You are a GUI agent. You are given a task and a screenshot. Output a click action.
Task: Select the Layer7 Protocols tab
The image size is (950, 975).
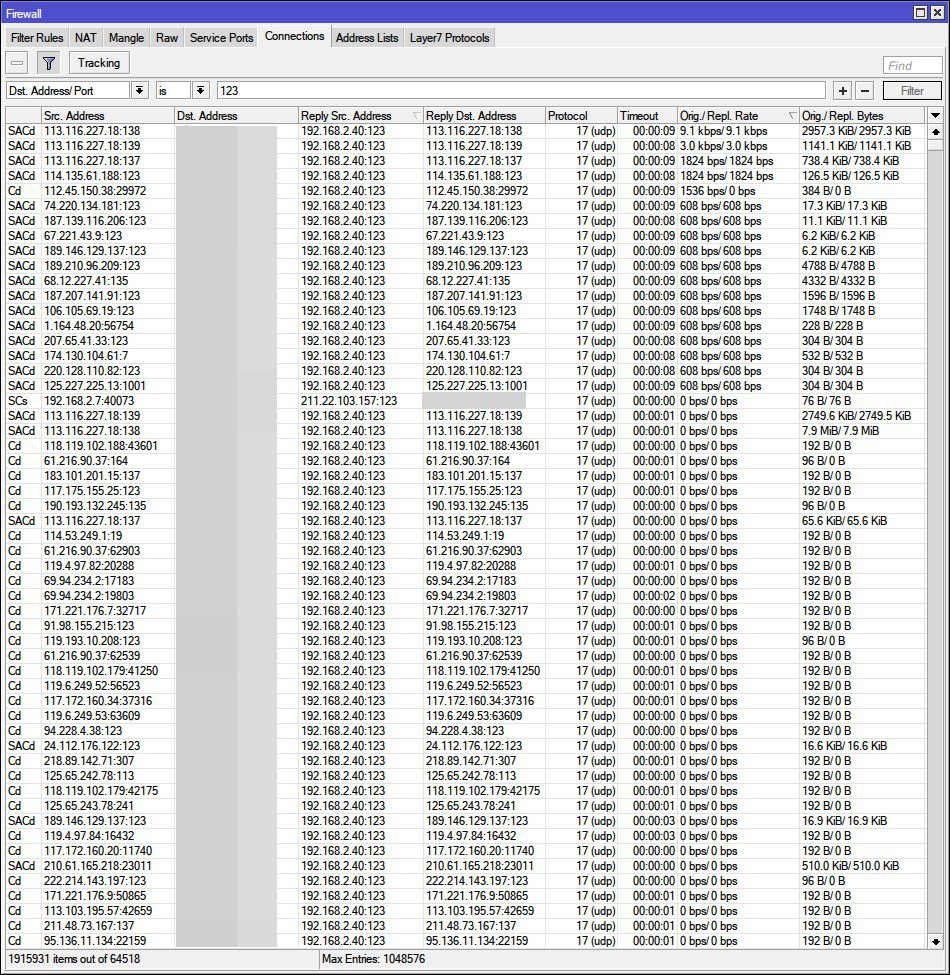pyautogui.click(x=450, y=38)
